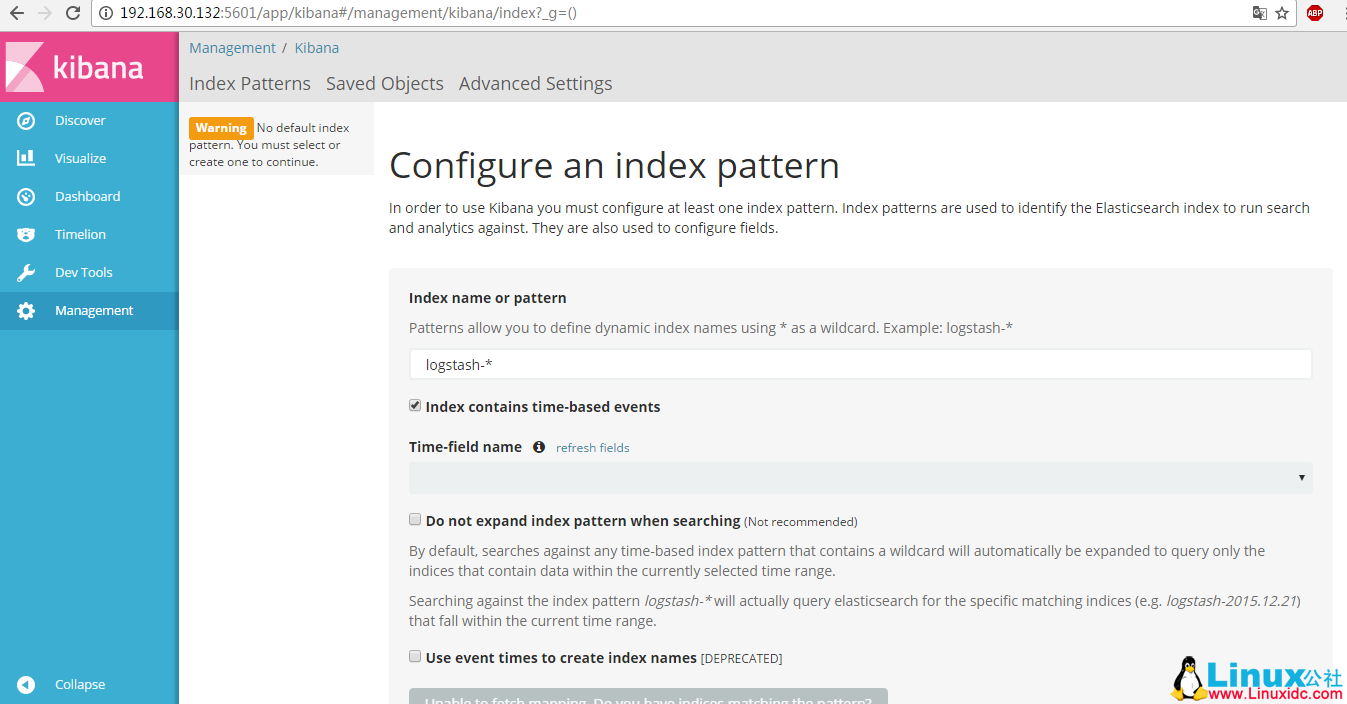Collapse the sidebar with arrow icon
This screenshot has width=1347, height=704.
tap(26, 685)
